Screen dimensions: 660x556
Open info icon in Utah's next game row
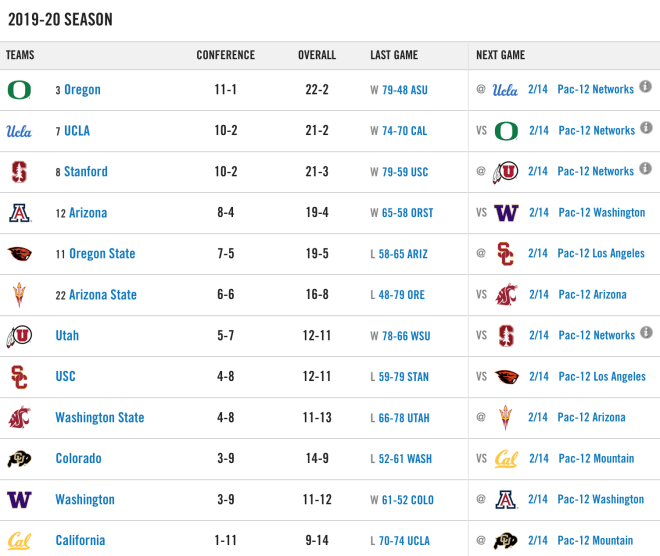click(646, 332)
